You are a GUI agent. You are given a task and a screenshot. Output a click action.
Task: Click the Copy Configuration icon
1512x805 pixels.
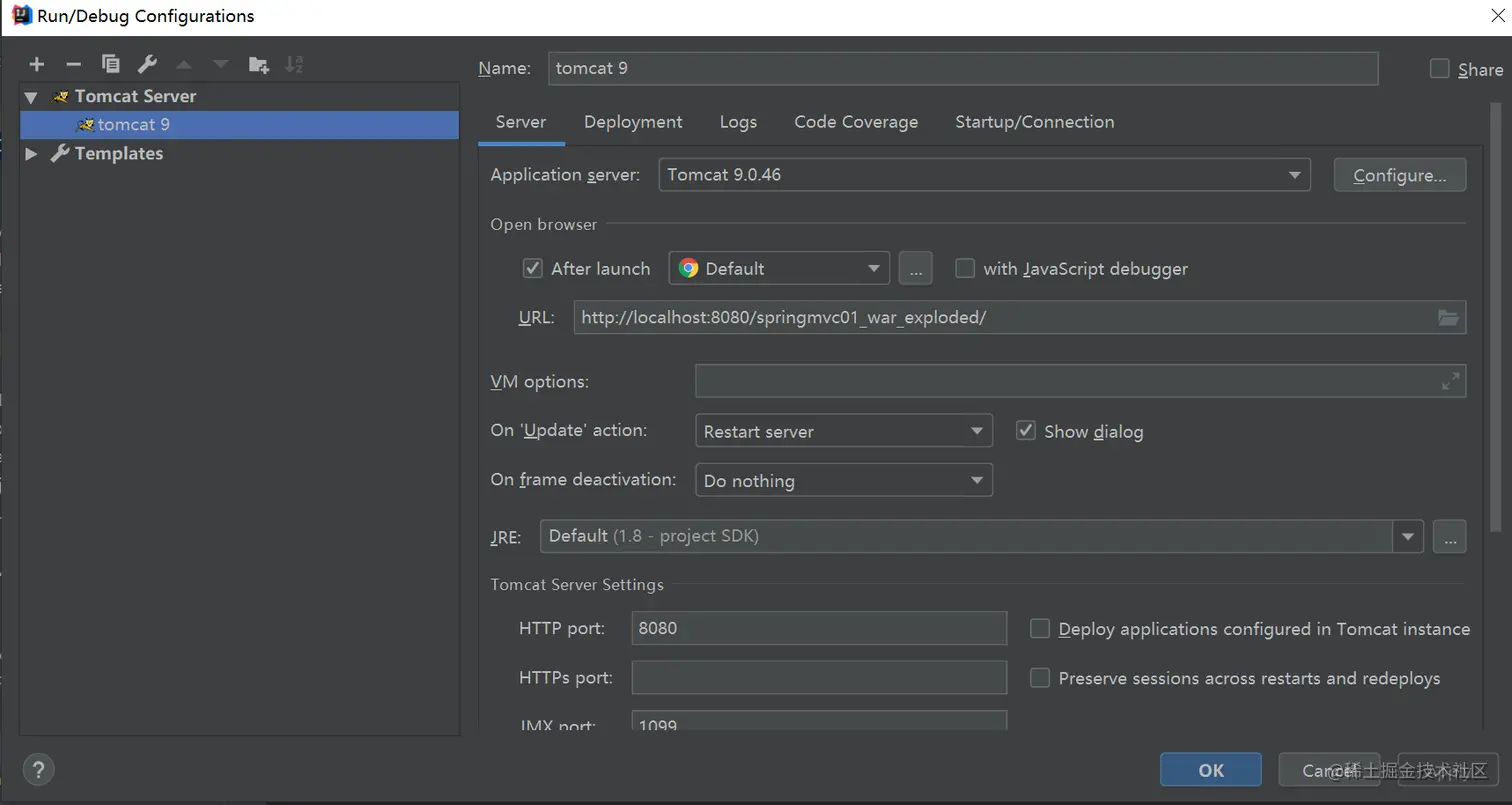[110, 65]
